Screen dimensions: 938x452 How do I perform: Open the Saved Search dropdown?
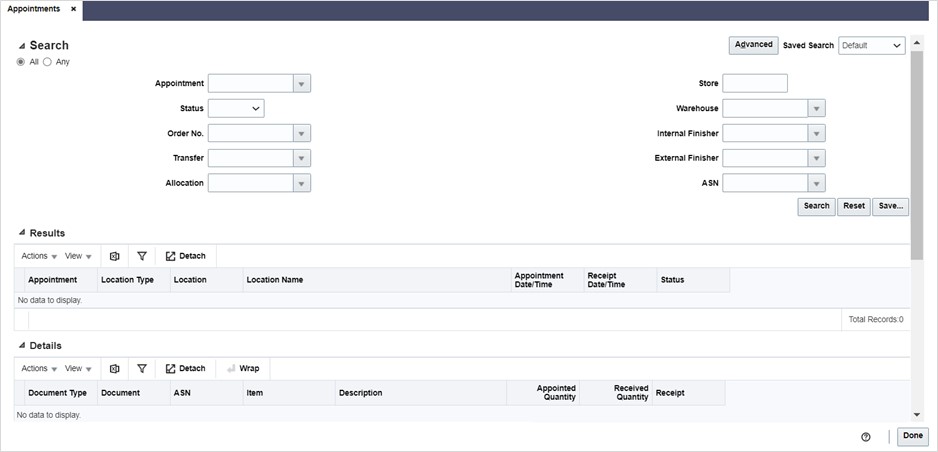point(872,45)
